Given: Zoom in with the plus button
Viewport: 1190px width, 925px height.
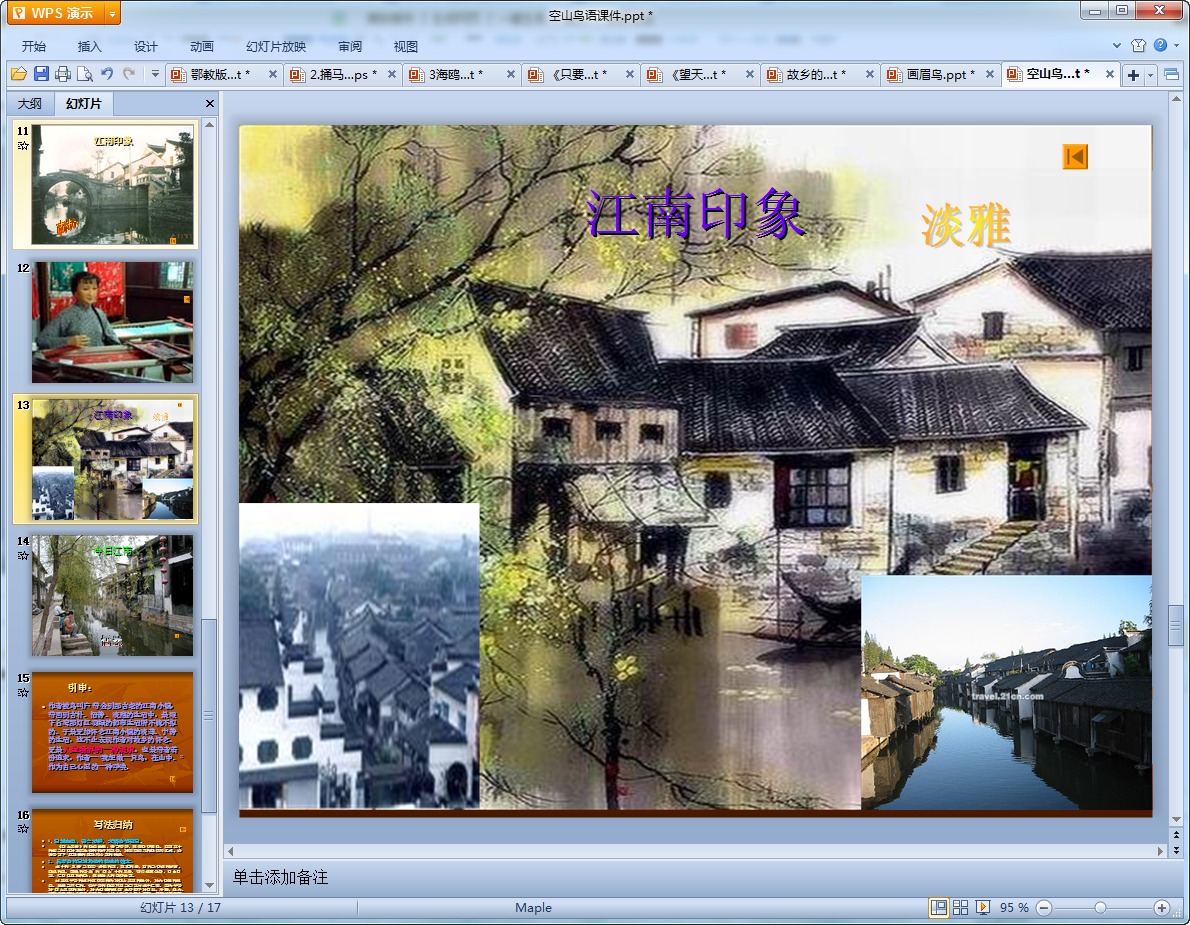Looking at the screenshot, I should pyautogui.click(x=1161, y=908).
